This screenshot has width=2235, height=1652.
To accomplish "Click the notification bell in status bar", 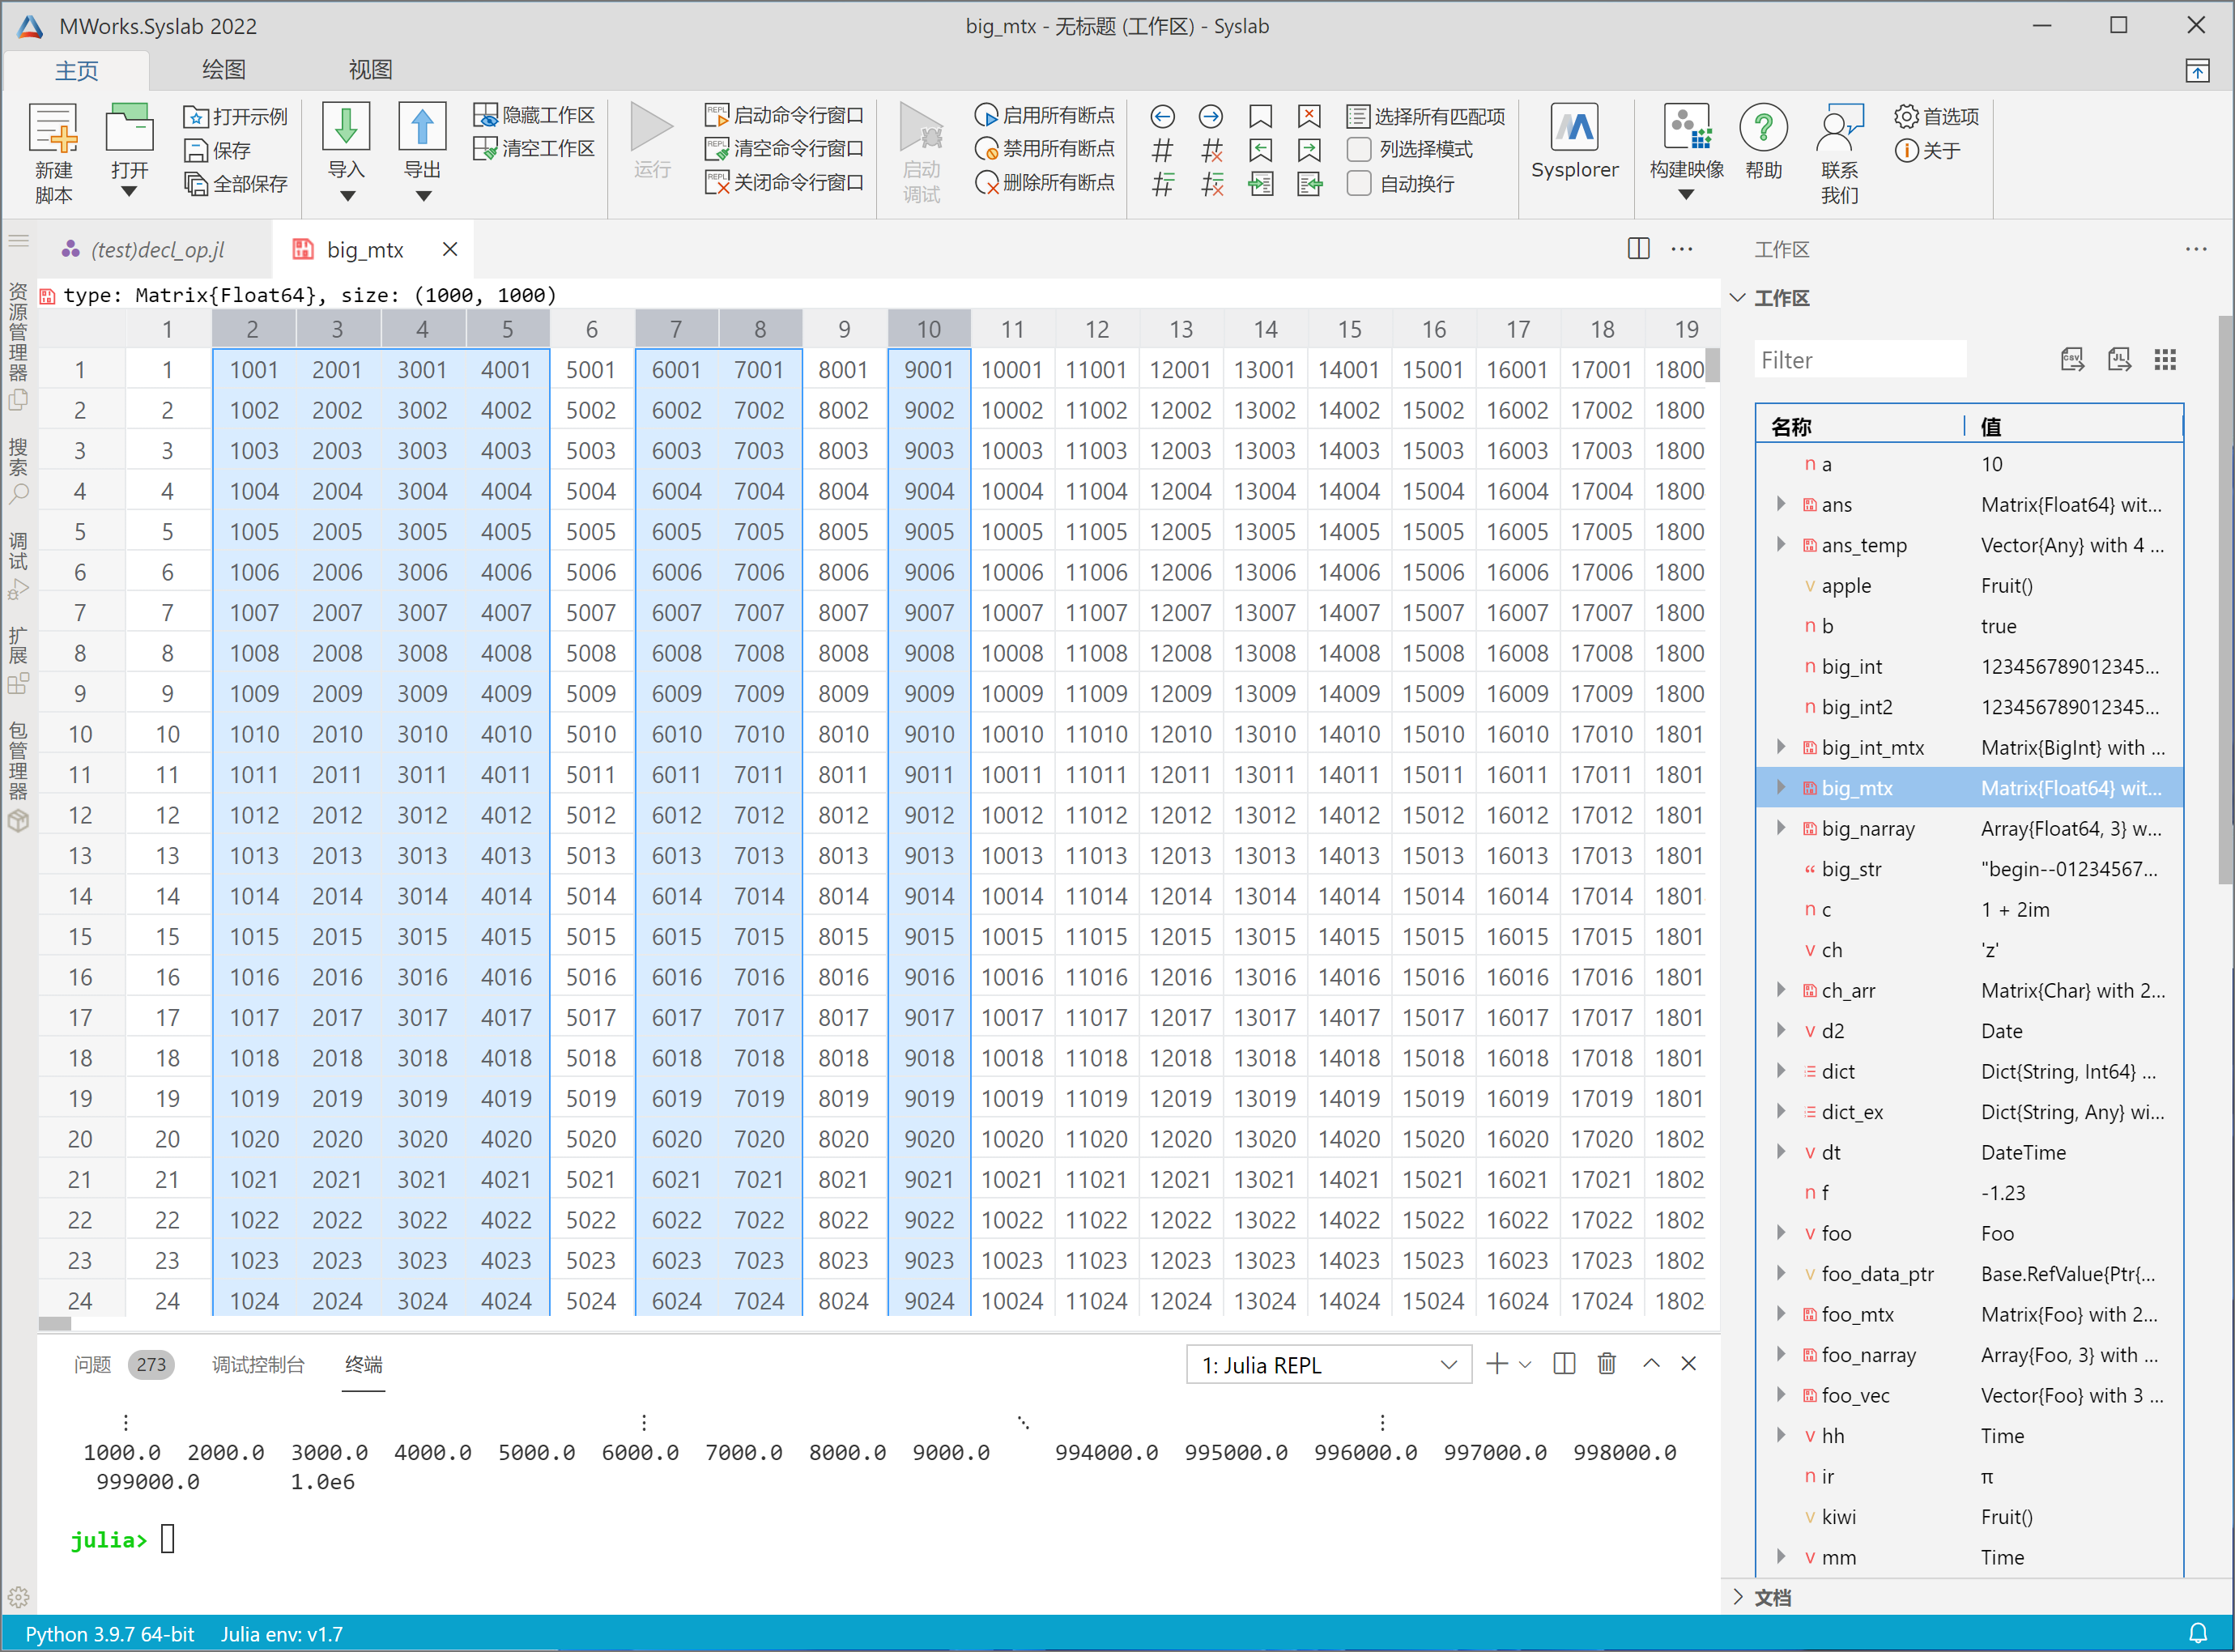I will [2197, 1634].
